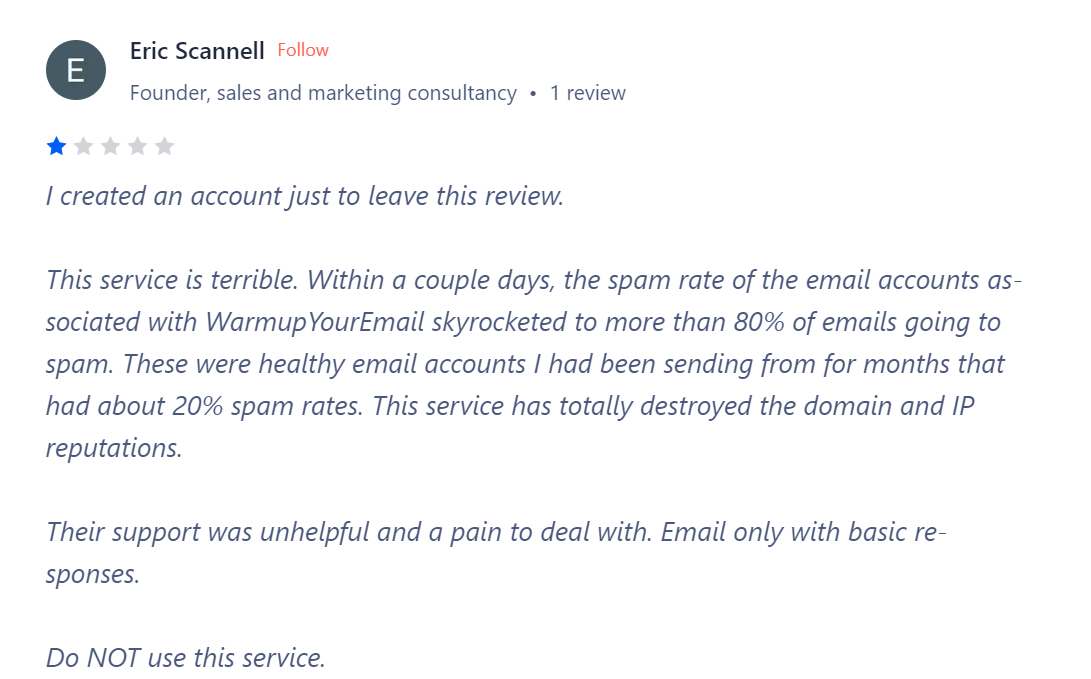Click the blue filled first rating star
The image size is (1091, 679).
[x=57, y=147]
